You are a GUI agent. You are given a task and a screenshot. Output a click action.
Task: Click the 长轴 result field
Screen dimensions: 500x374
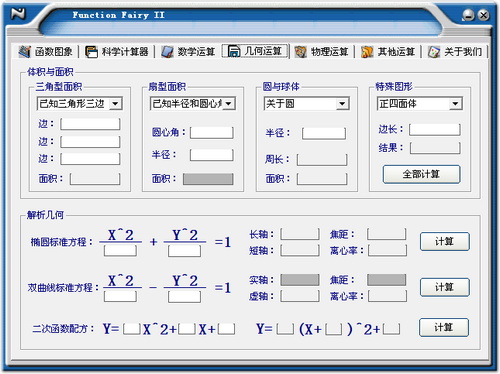click(300, 234)
